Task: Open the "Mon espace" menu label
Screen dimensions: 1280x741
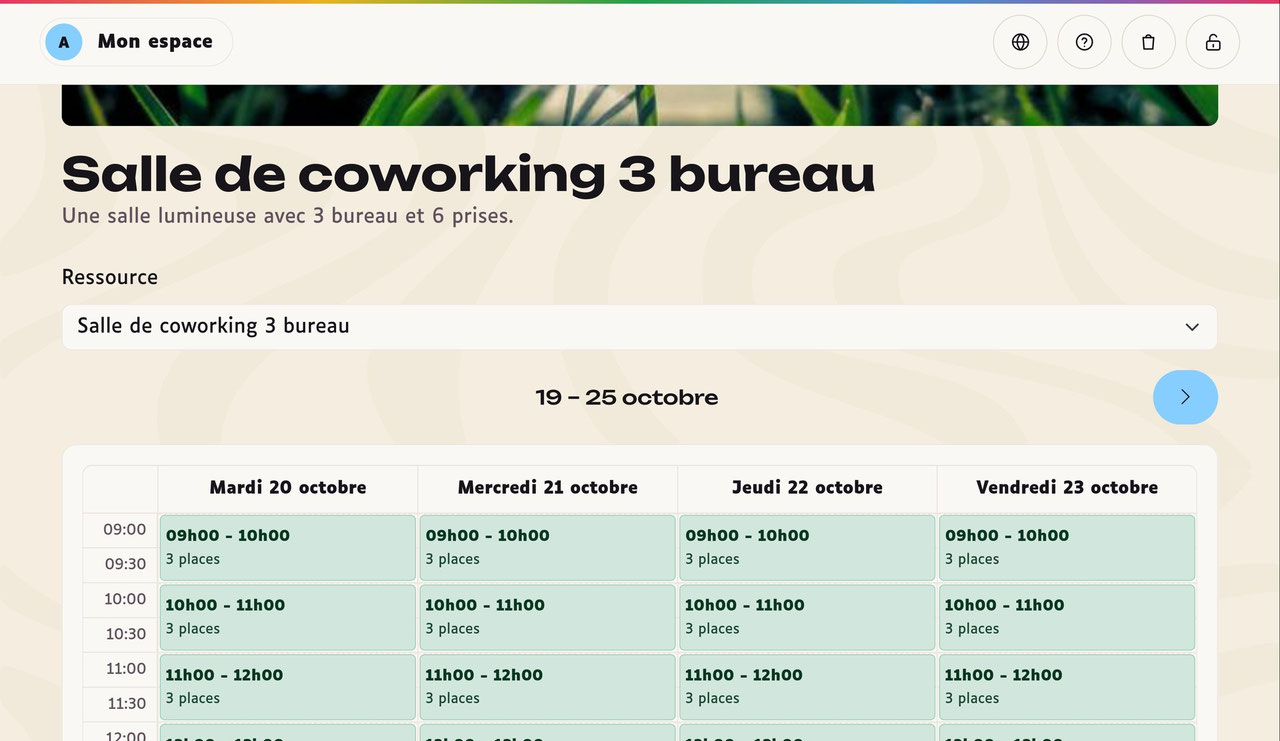Action: pyautogui.click(x=155, y=42)
